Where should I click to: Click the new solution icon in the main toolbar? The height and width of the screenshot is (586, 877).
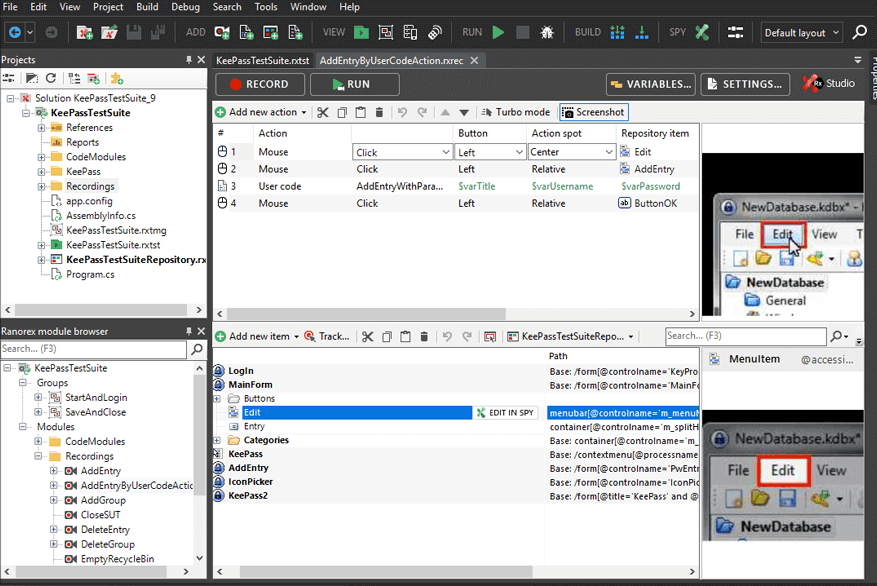pyautogui.click(x=84, y=32)
